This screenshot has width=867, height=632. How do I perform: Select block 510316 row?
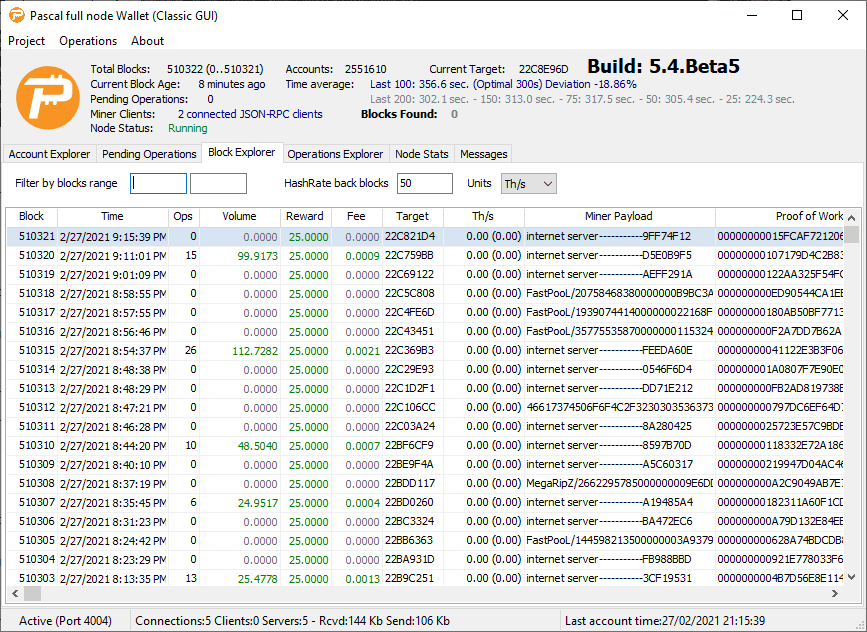point(426,332)
